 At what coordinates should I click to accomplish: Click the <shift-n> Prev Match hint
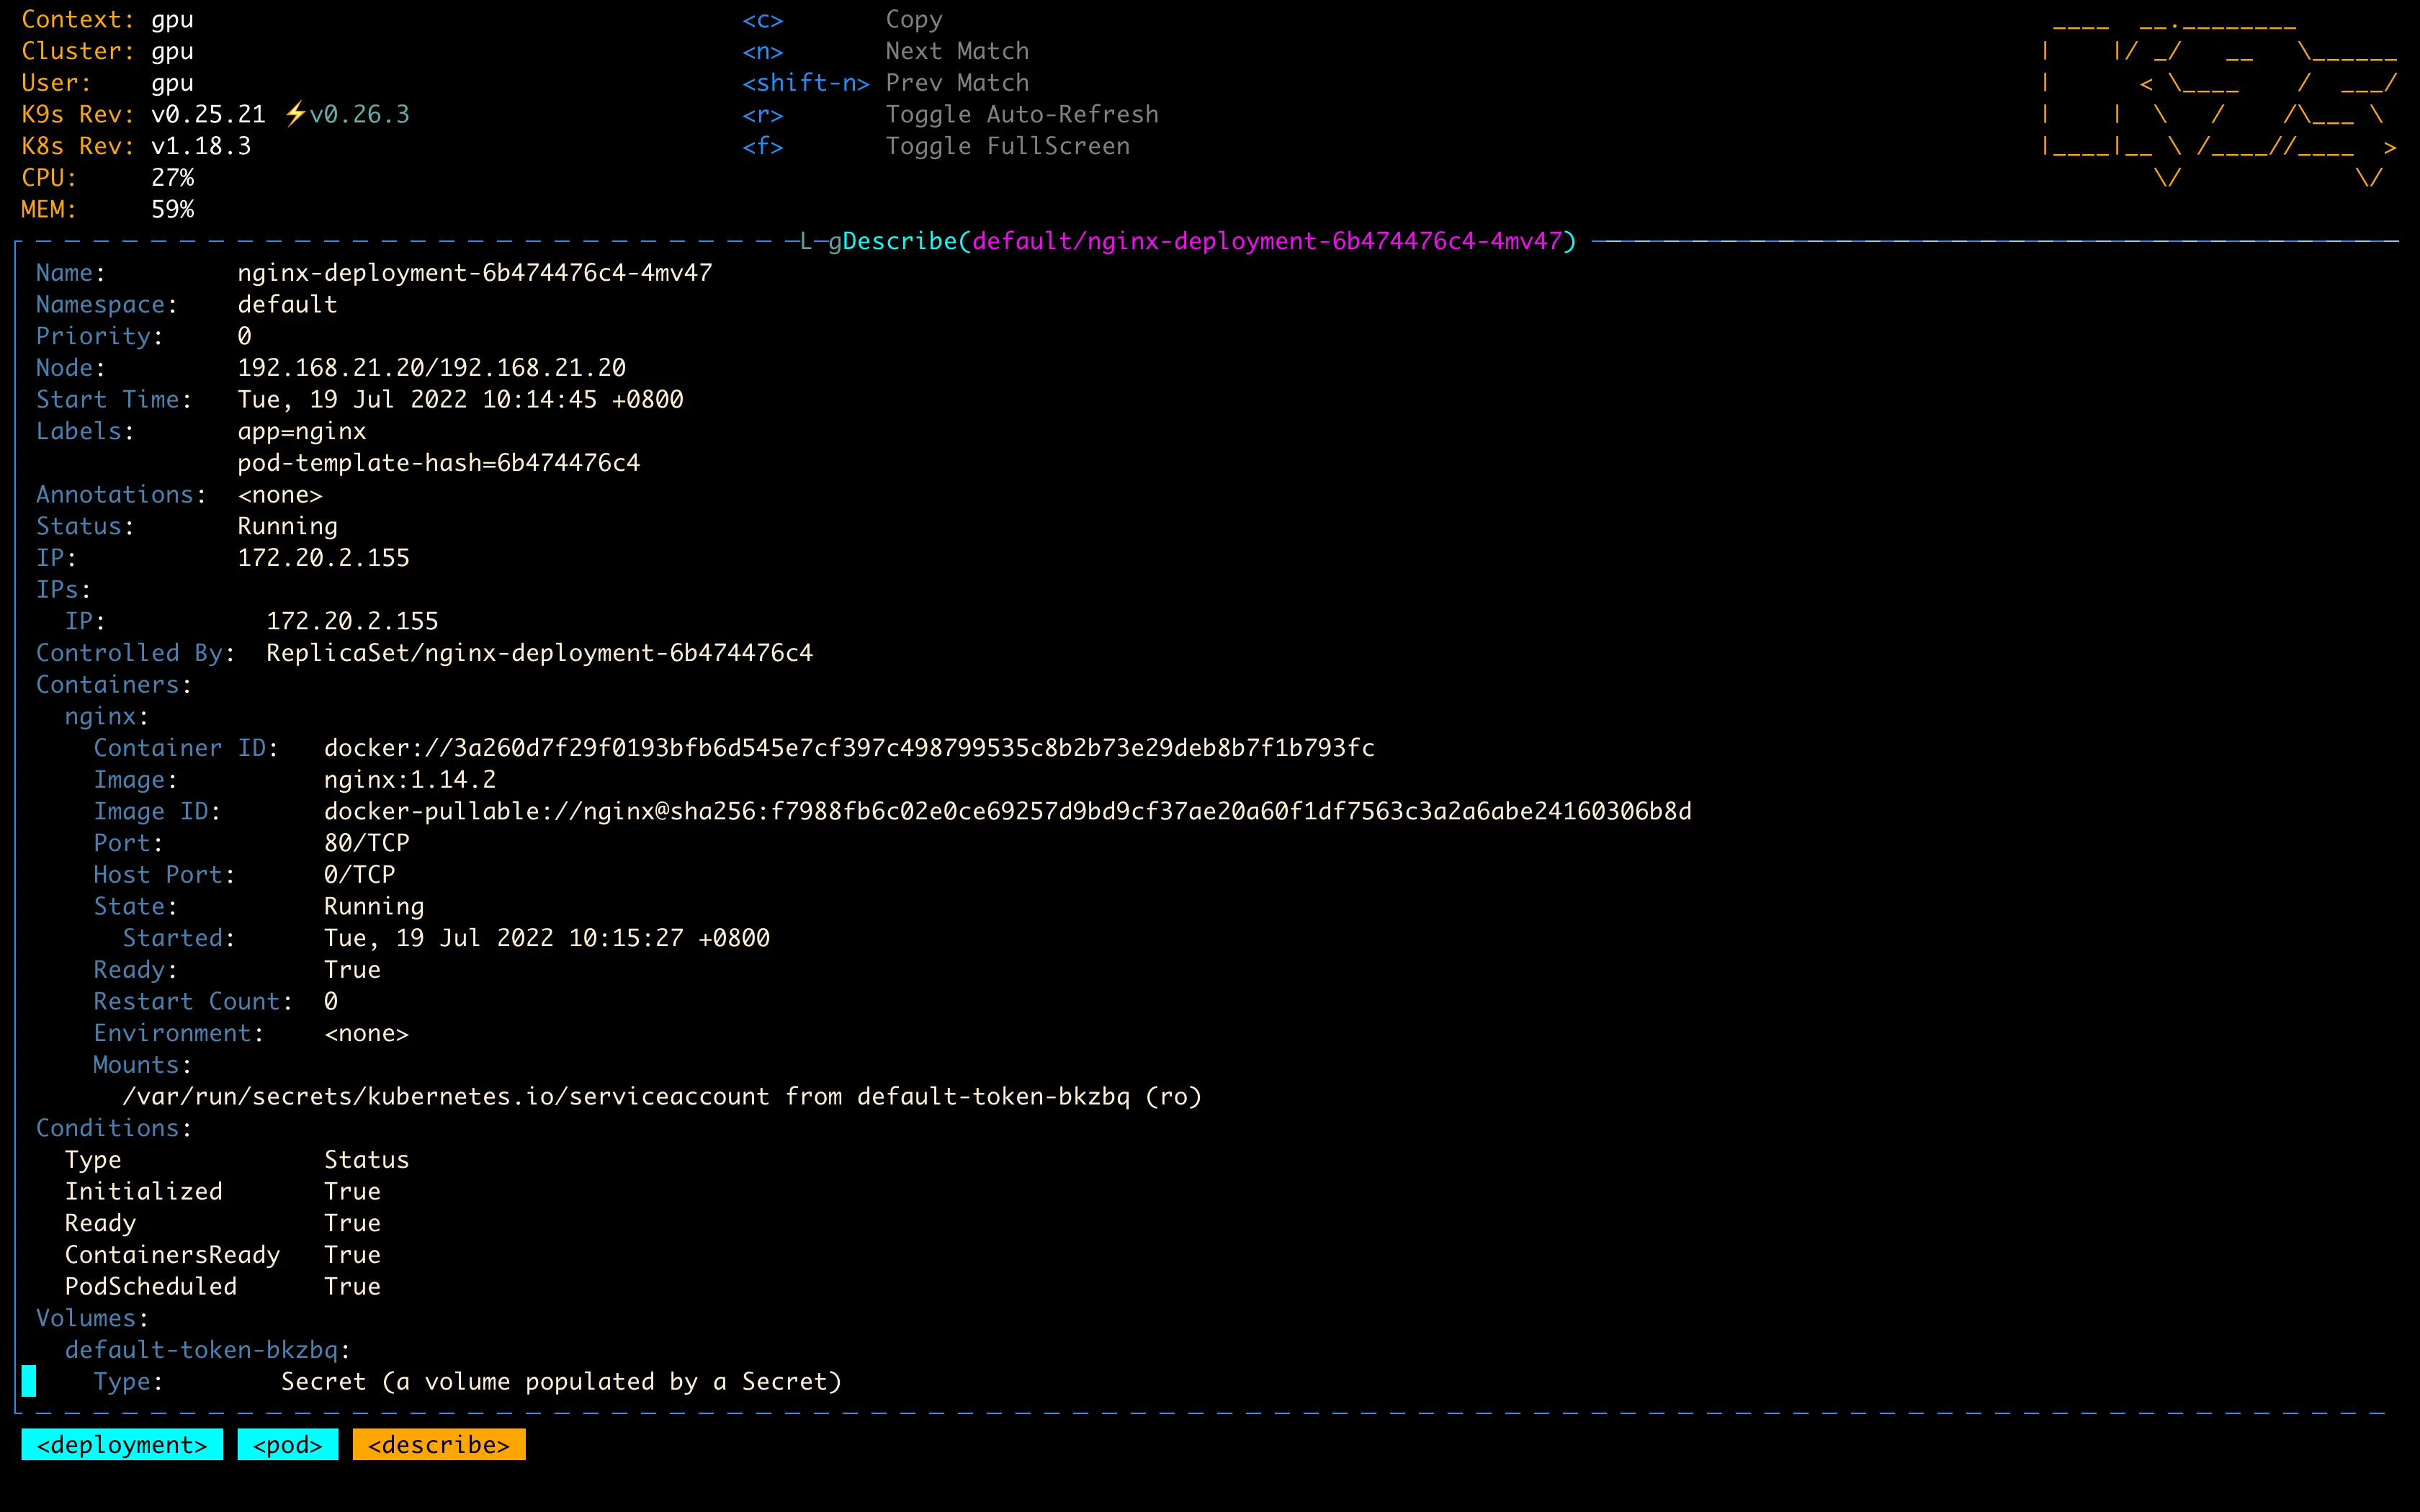[885, 83]
